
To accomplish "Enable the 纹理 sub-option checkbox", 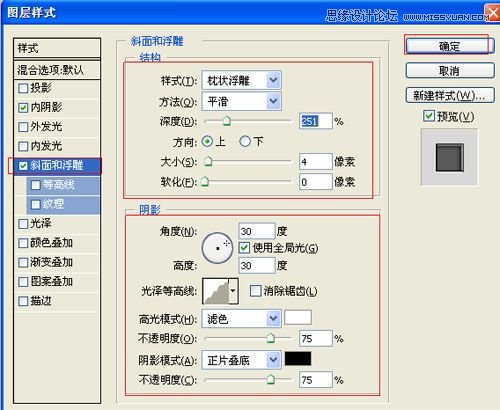I will [x=36, y=204].
